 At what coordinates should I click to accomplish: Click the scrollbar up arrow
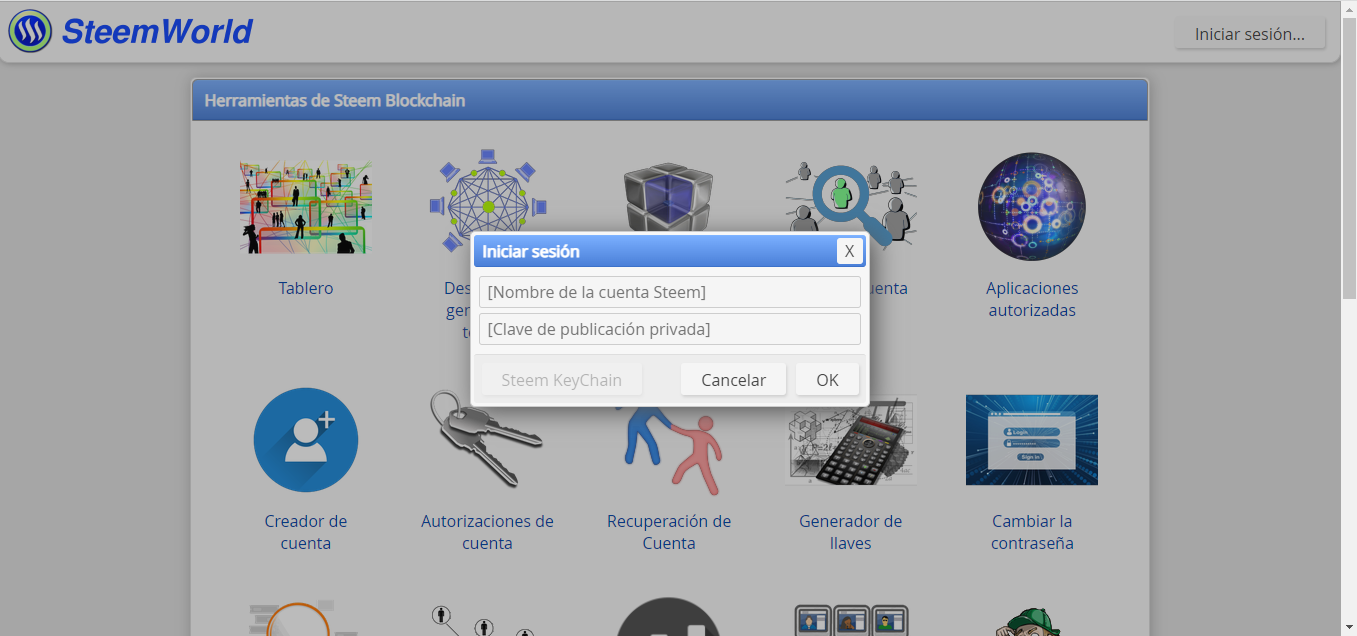pyautogui.click(x=1348, y=8)
